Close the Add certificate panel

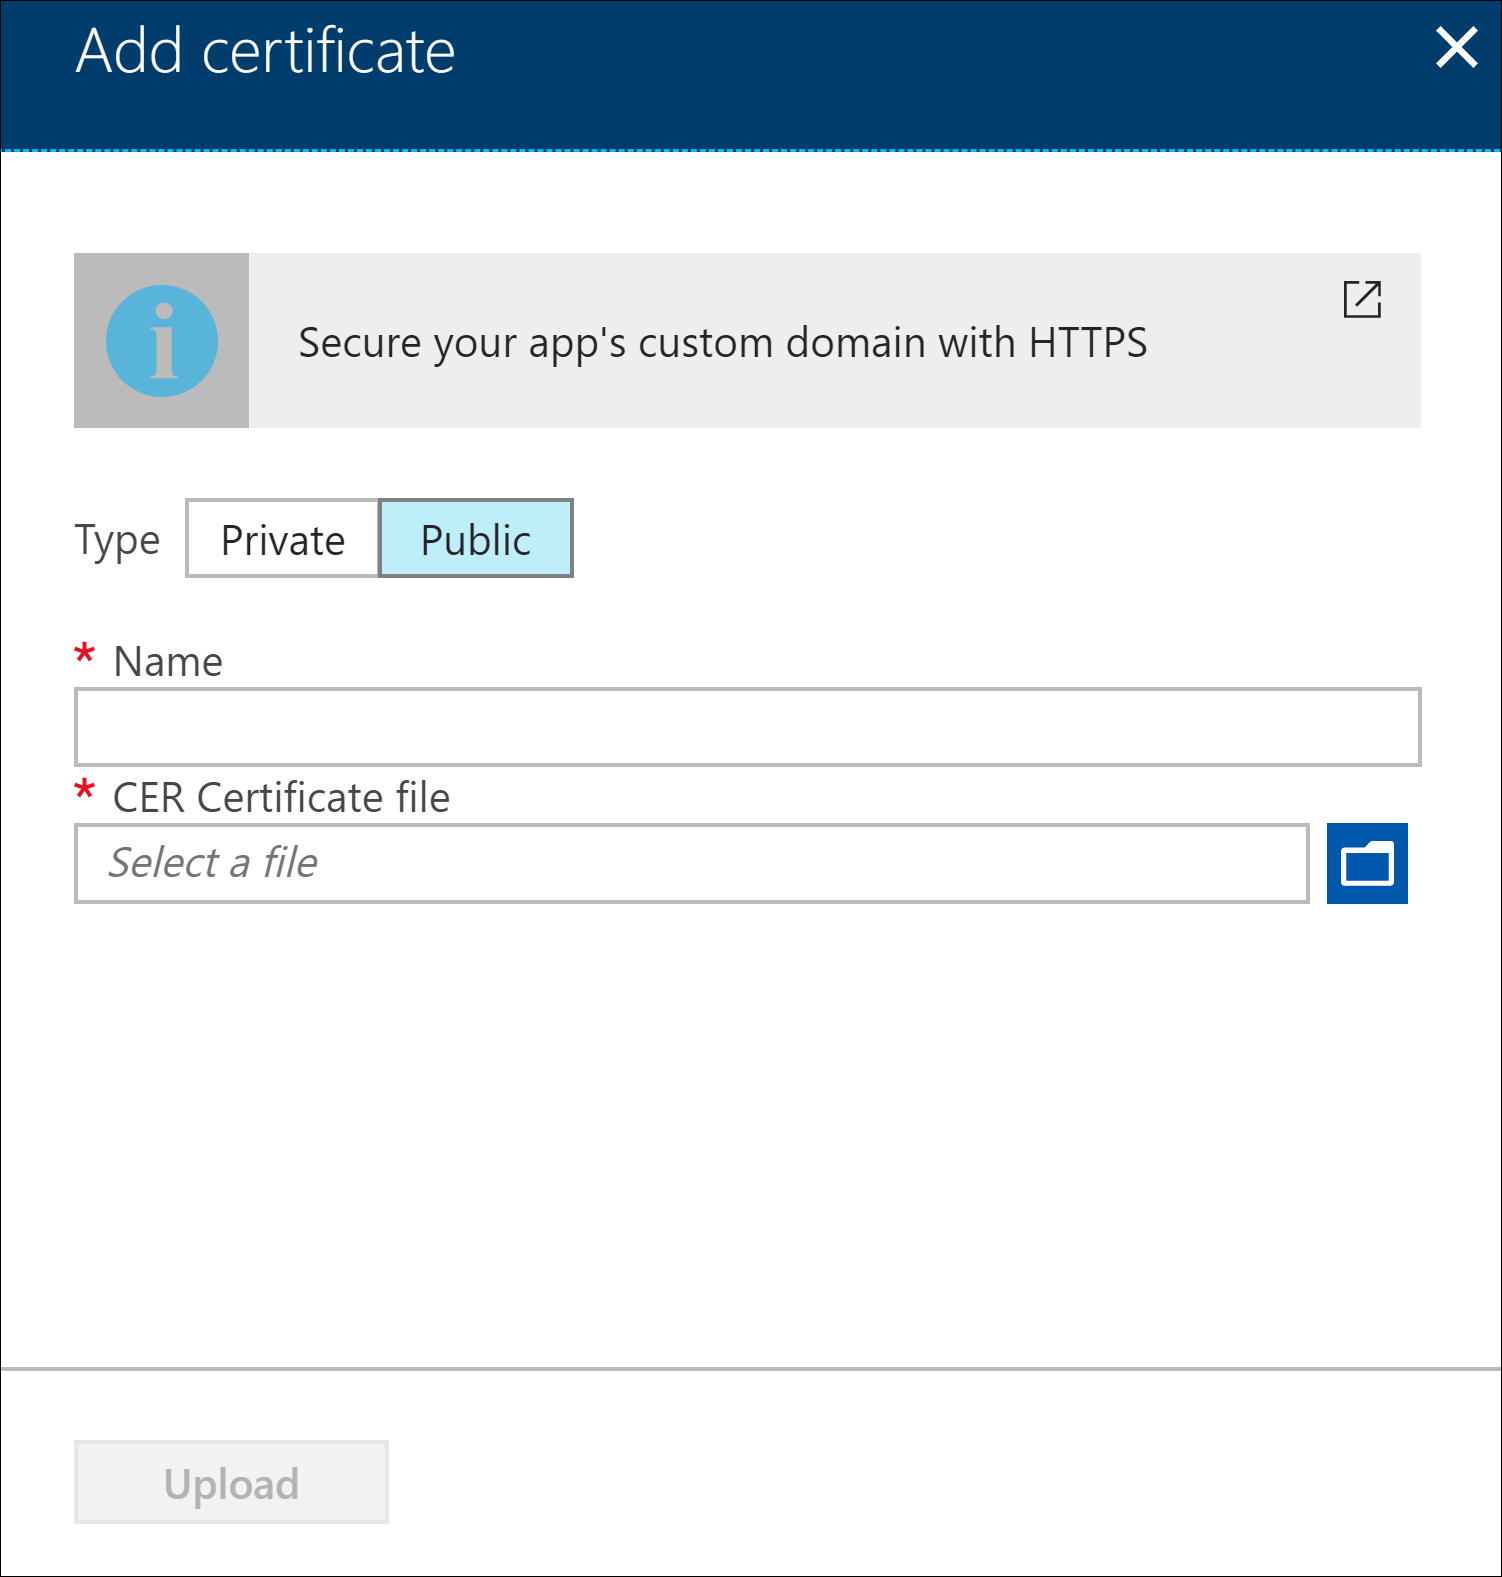(x=1456, y=48)
